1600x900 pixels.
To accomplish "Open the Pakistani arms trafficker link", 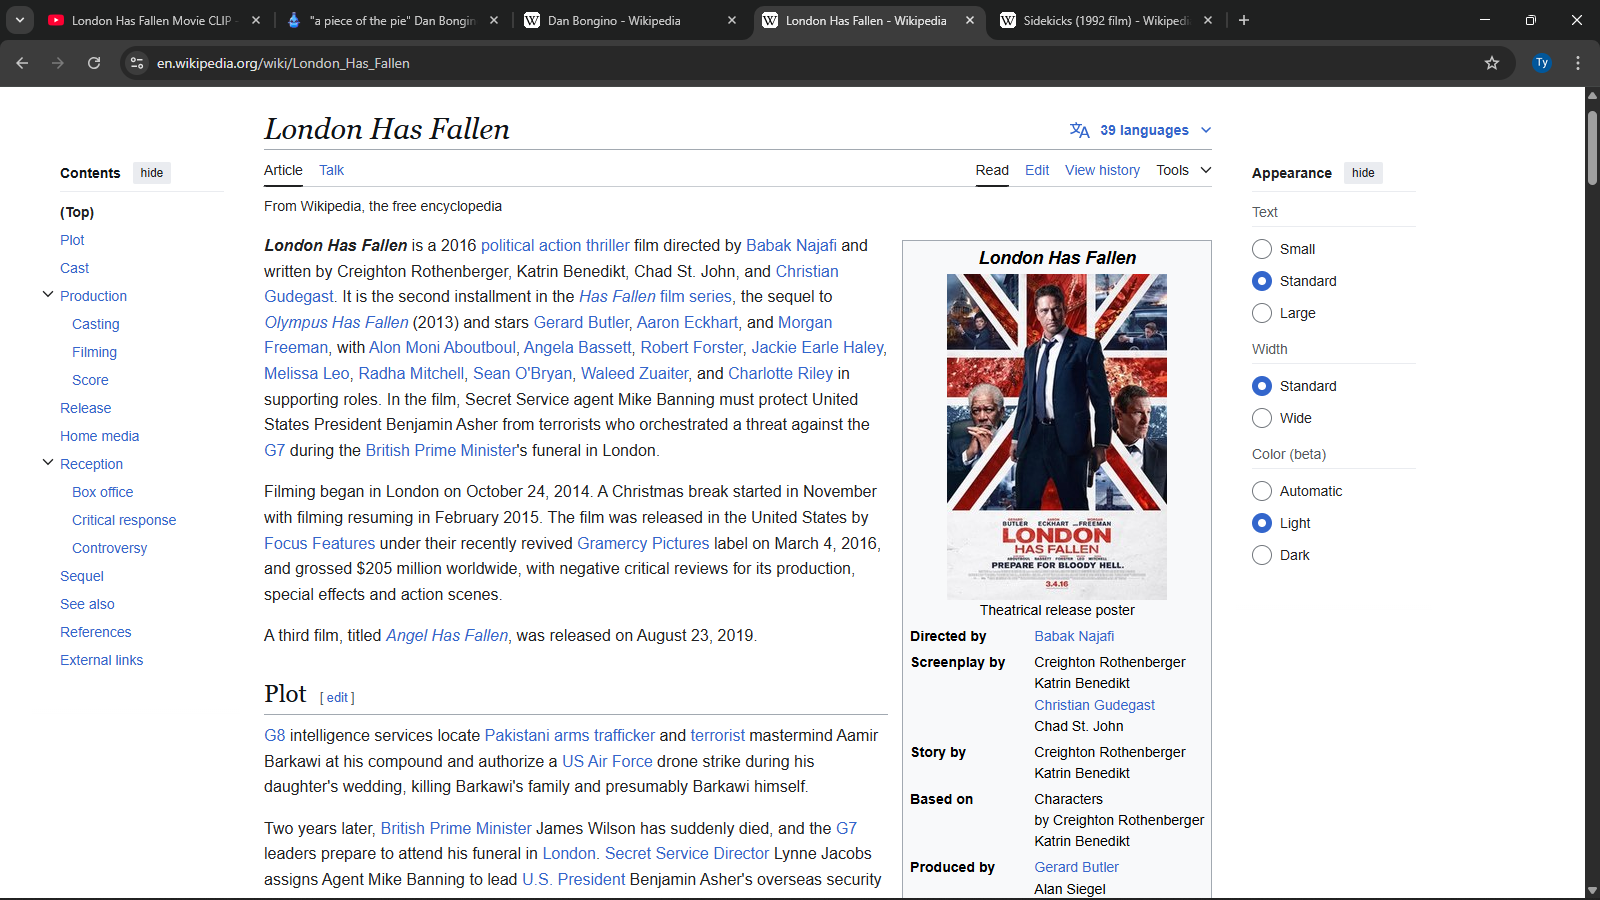I will tap(570, 735).
